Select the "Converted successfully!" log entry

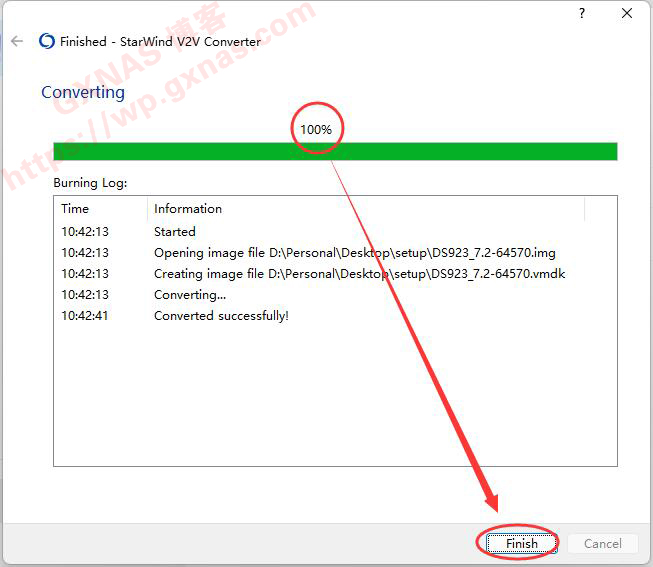coord(221,316)
